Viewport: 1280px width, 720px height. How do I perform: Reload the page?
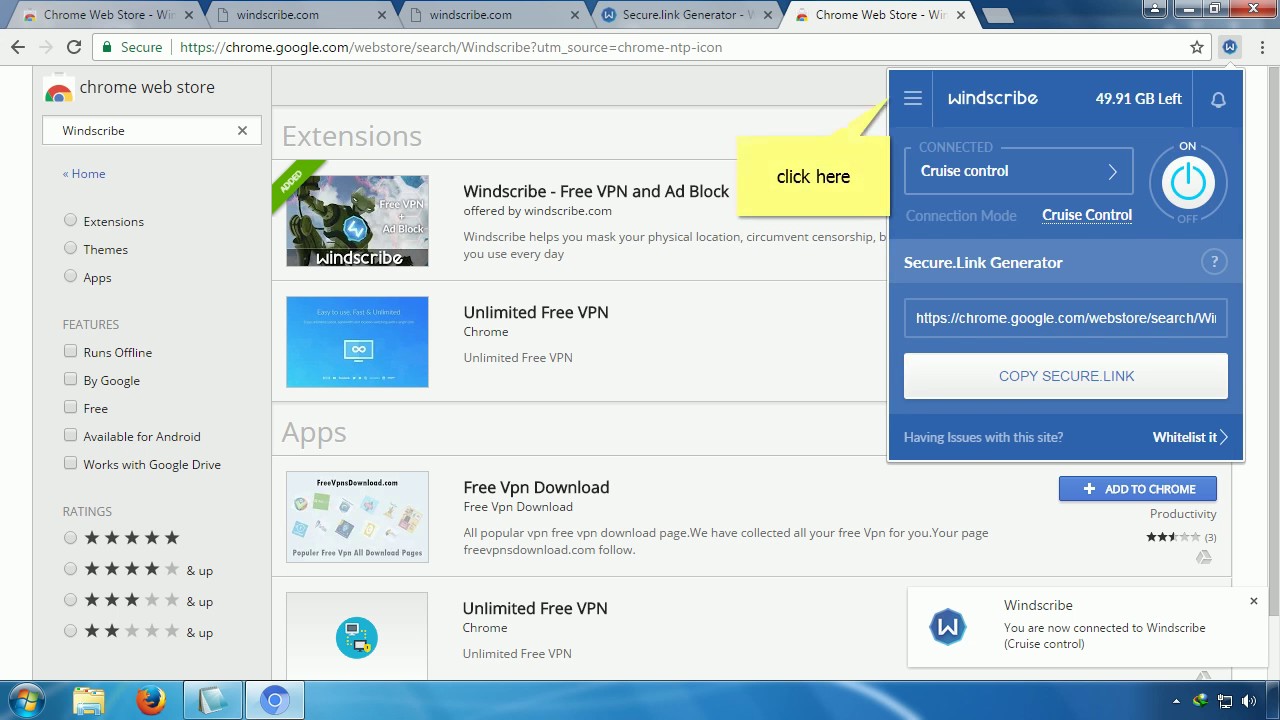[74, 47]
